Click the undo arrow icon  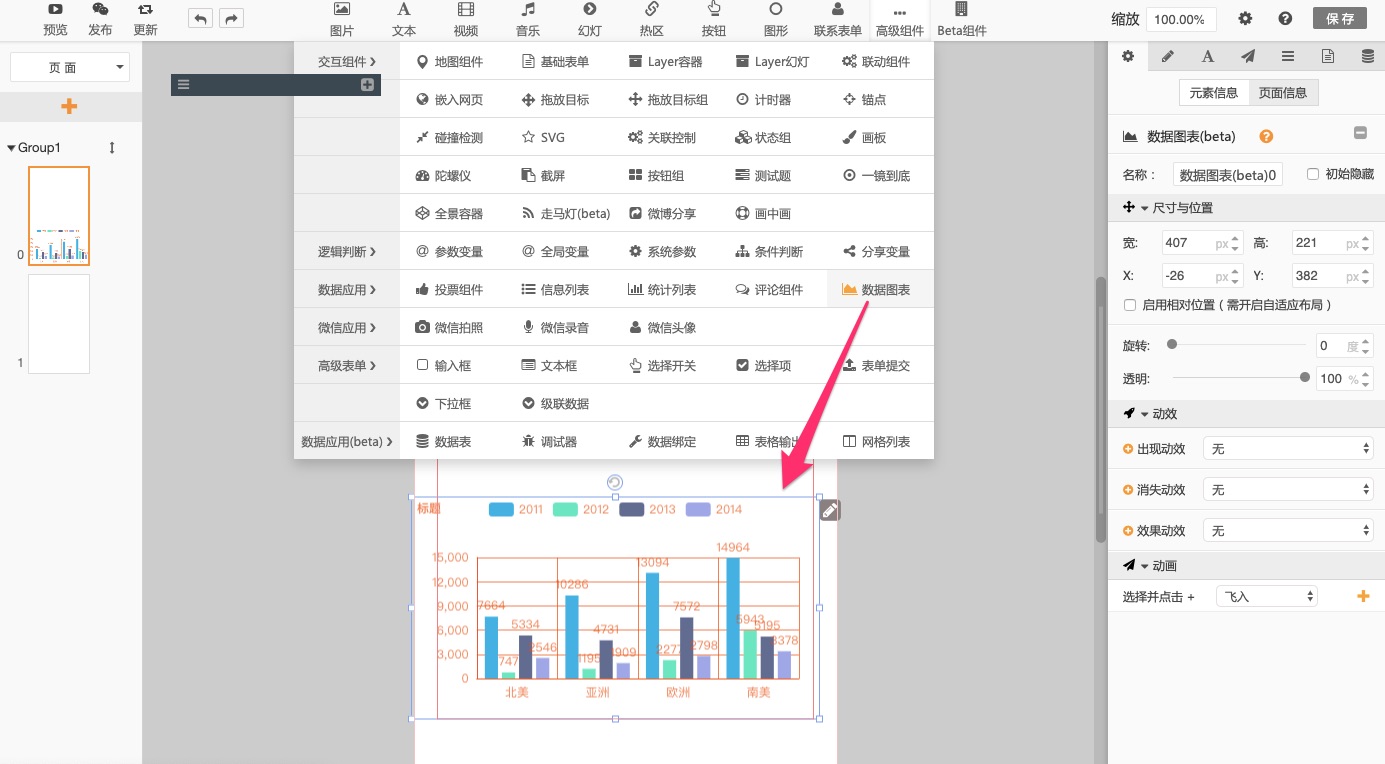pos(200,19)
